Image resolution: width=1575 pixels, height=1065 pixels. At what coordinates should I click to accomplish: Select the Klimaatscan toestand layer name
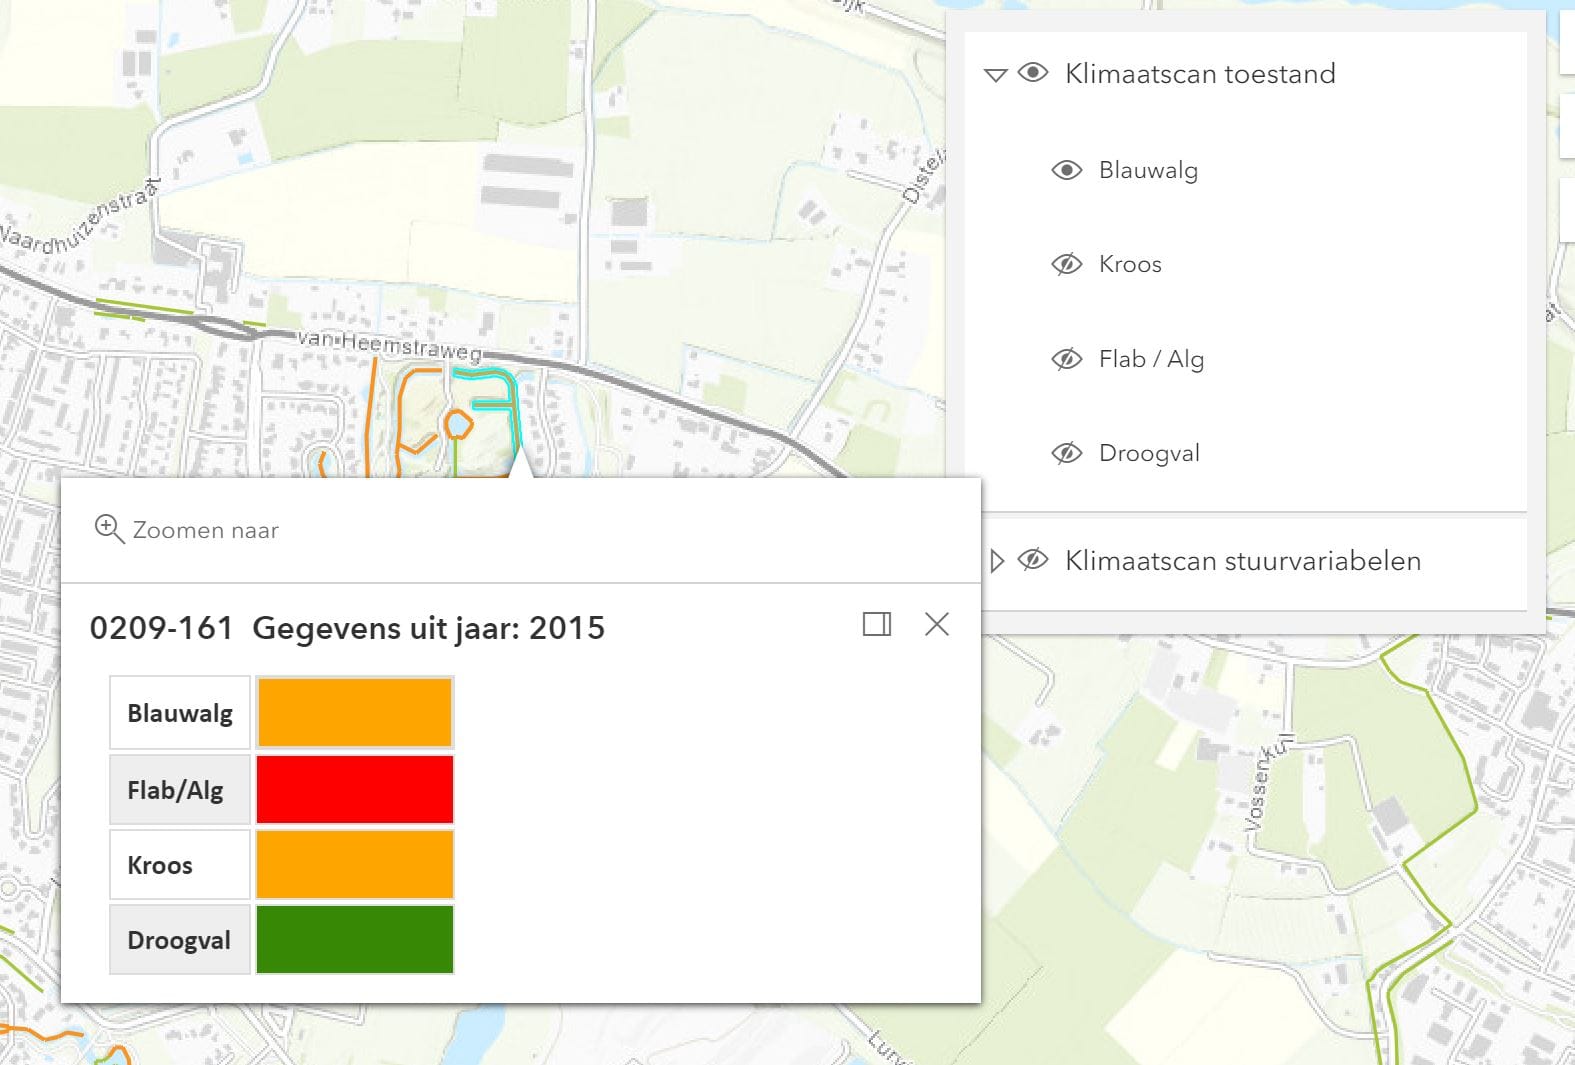[1200, 73]
